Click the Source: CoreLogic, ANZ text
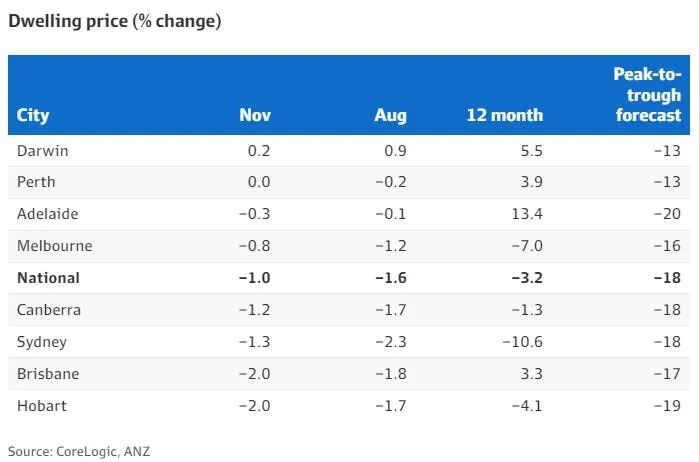 79,451
